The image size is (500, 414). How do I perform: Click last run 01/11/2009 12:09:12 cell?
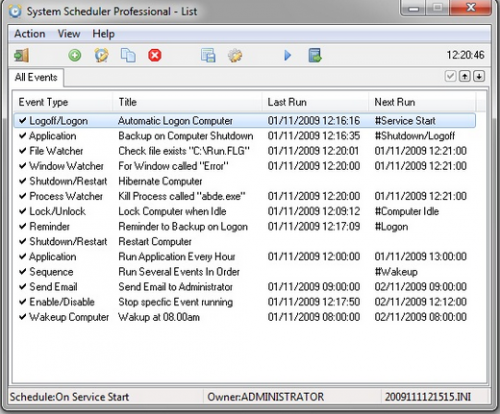(x=314, y=211)
